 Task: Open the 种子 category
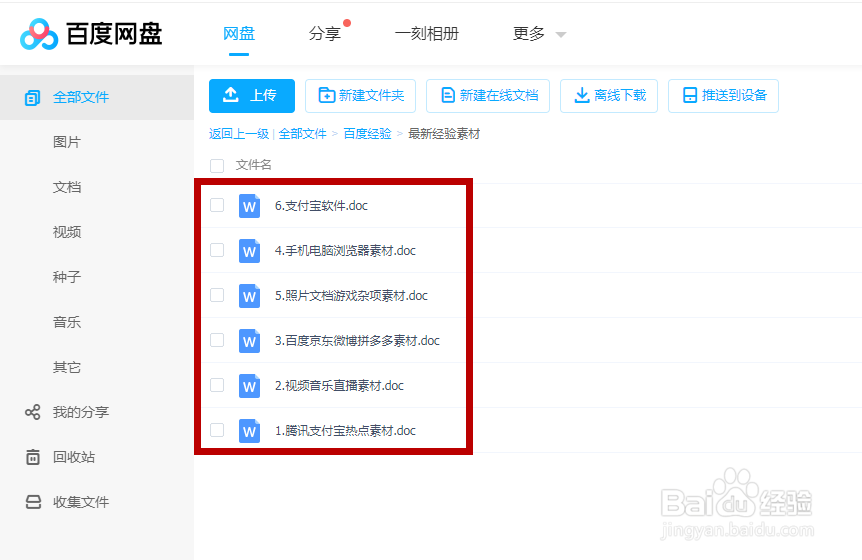(x=67, y=277)
